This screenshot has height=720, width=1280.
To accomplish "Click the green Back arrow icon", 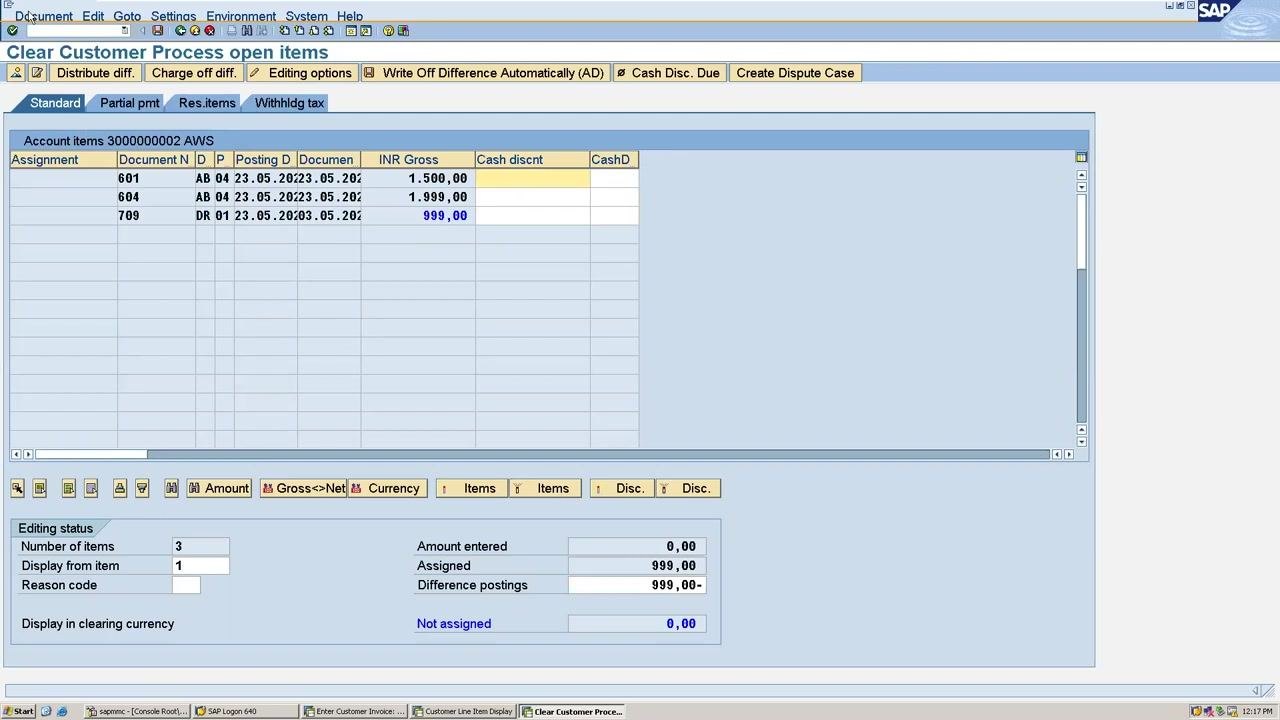I will pyautogui.click(x=180, y=31).
